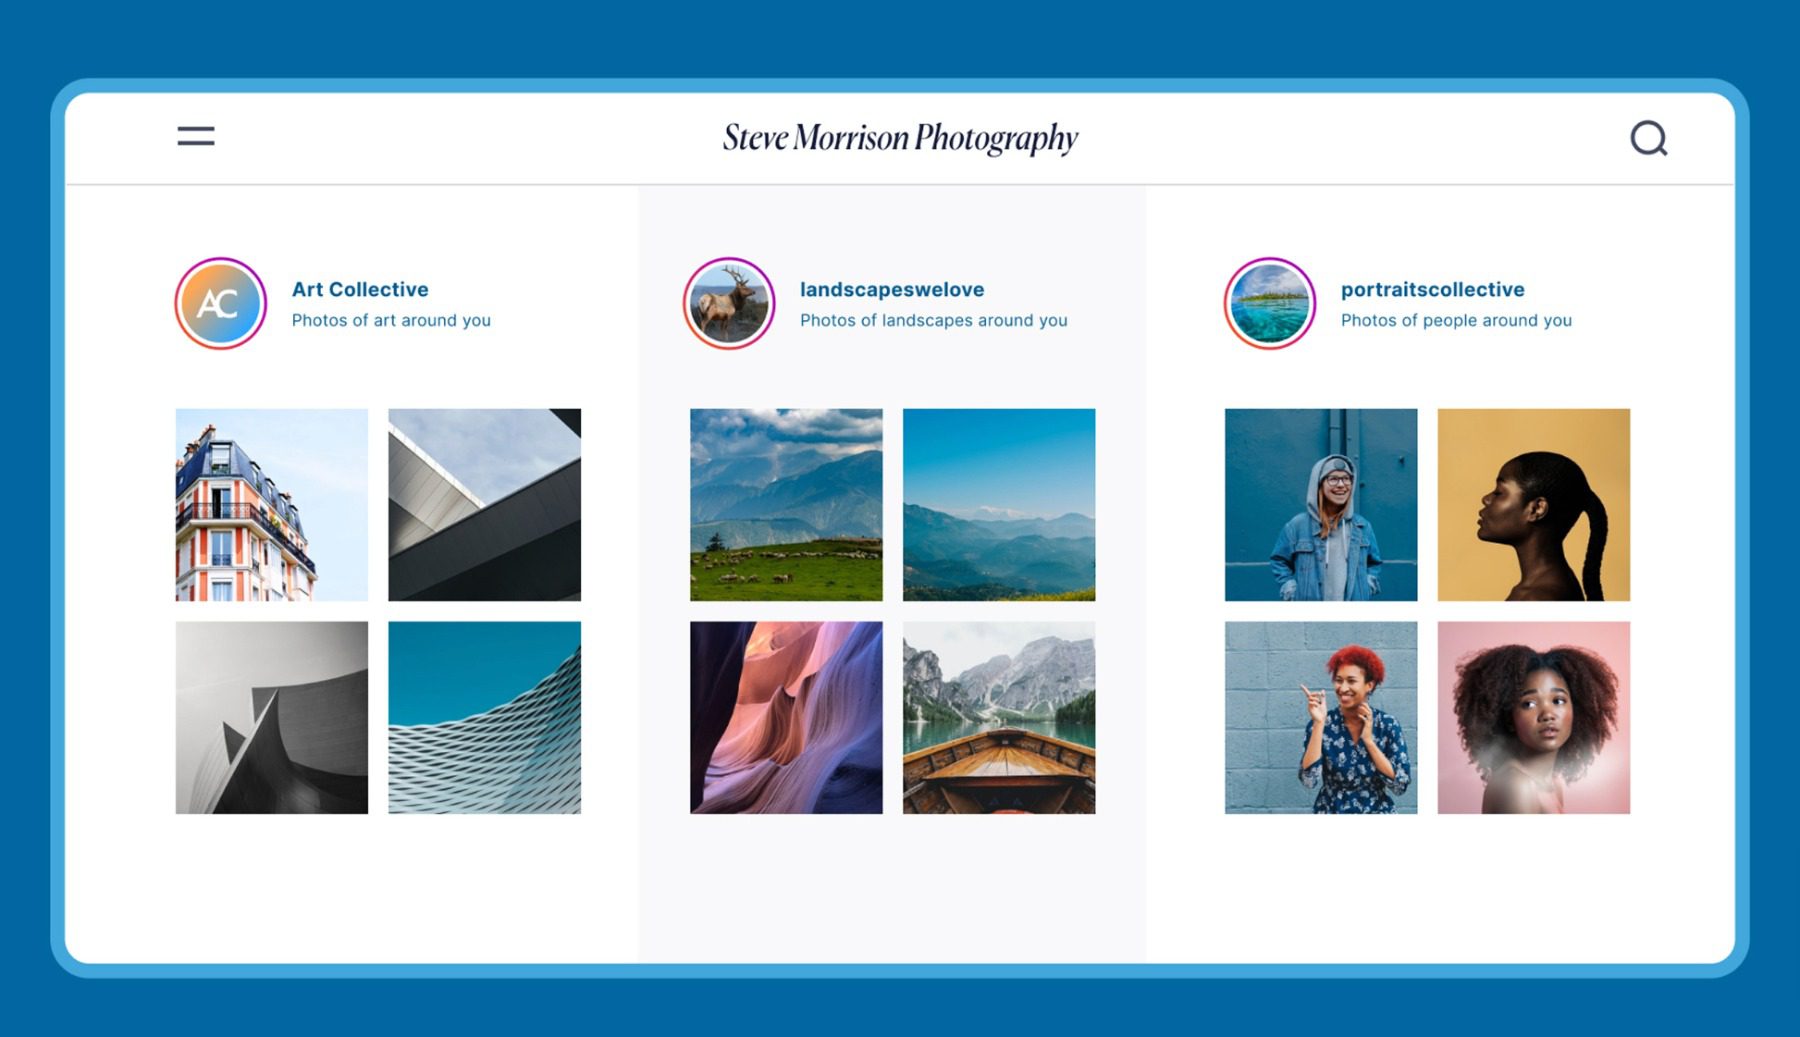Open the red-haired laughing woman photo

coord(1321,718)
